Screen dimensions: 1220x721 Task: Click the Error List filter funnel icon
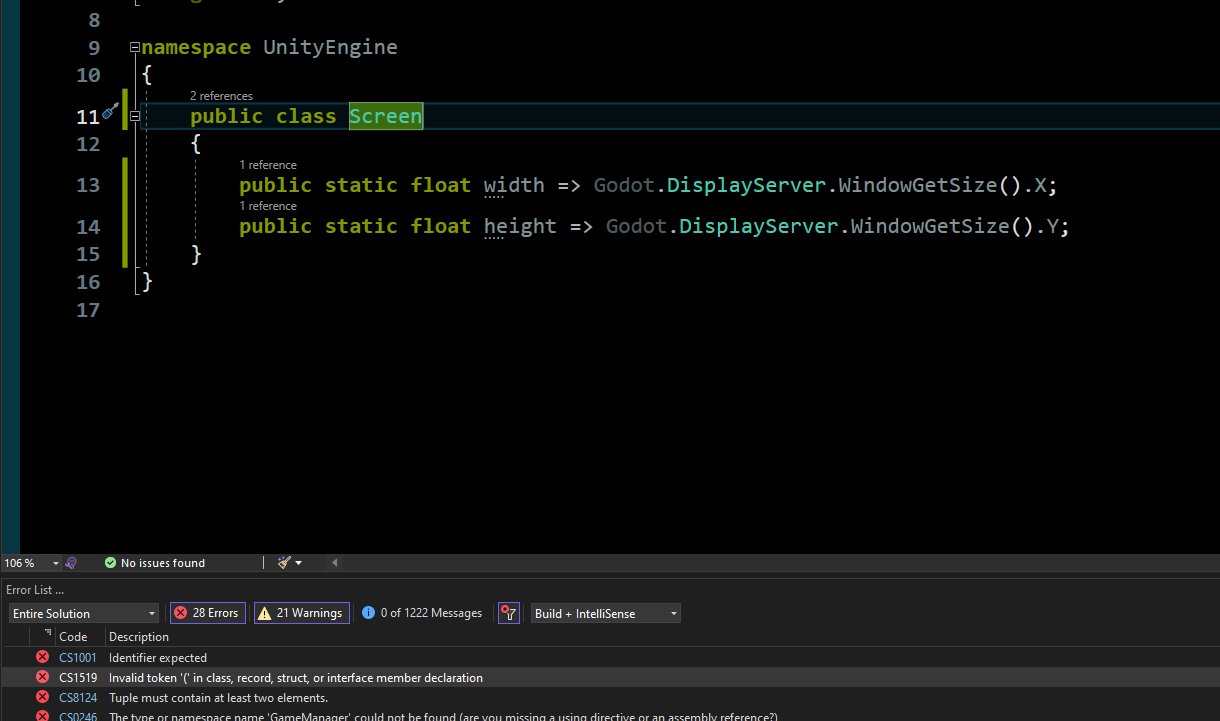coord(509,613)
